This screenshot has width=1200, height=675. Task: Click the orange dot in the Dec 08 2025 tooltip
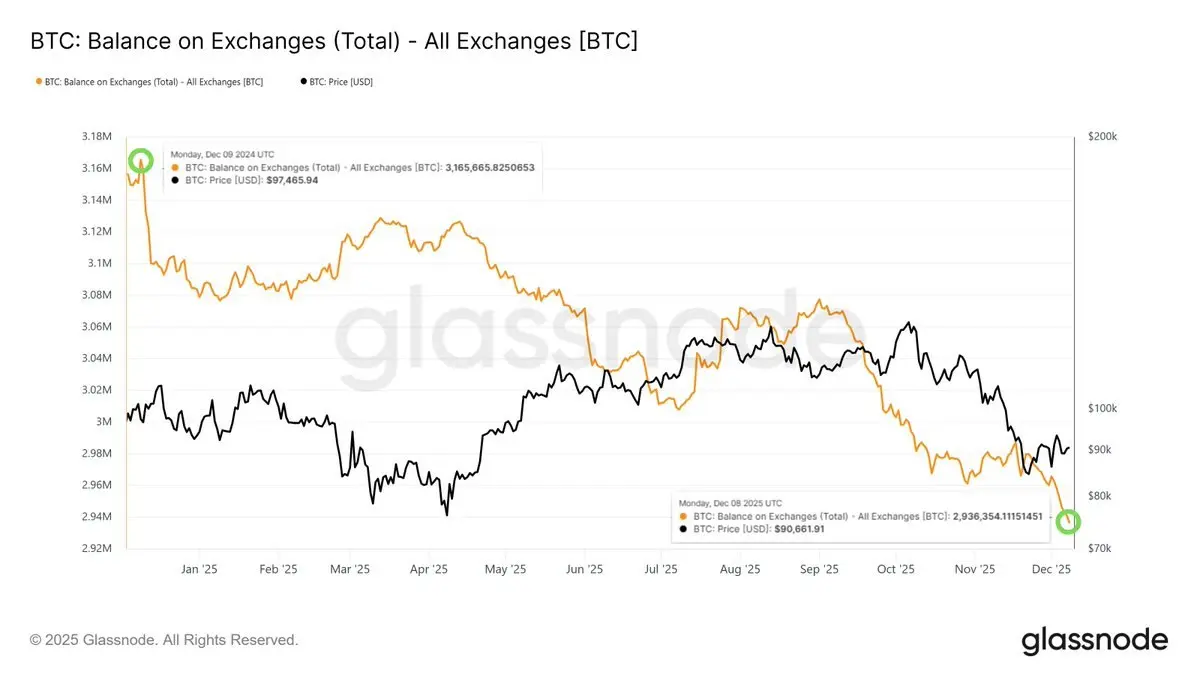point(683,516)
